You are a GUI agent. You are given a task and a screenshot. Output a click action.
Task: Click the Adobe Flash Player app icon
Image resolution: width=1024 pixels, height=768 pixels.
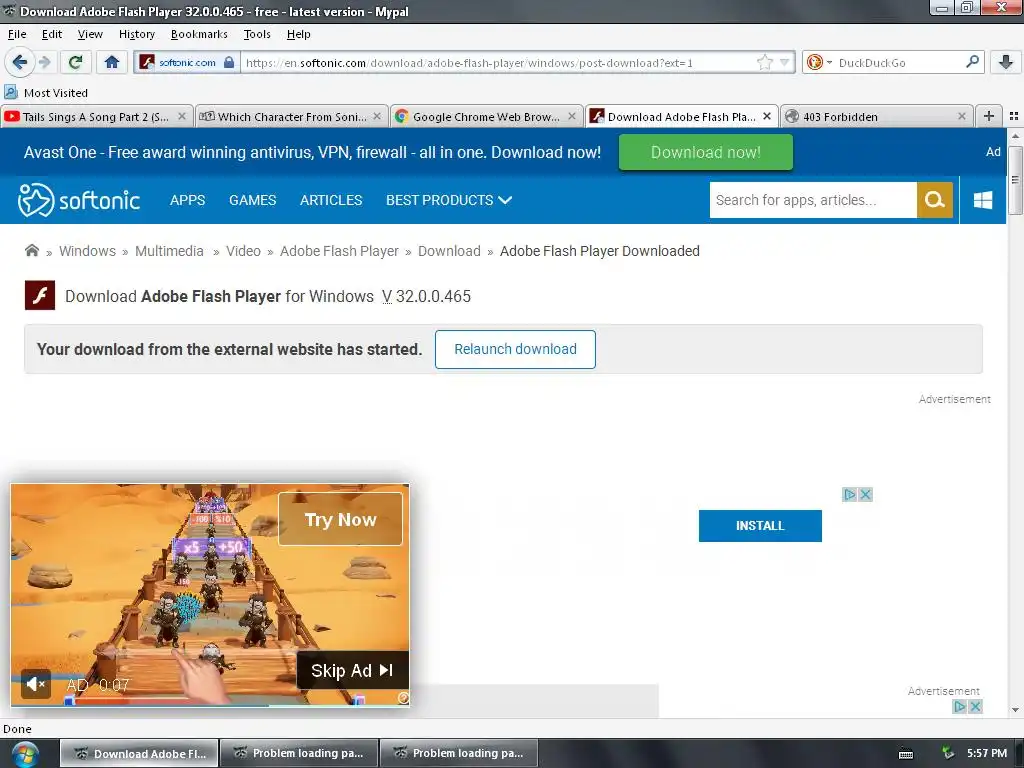click(40, 295)
